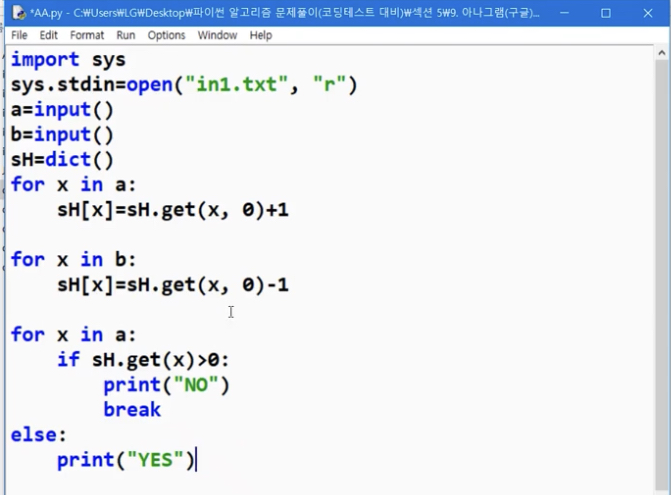Minimize the AA.py editor window
671x495 pixels.
click(564, 13)
